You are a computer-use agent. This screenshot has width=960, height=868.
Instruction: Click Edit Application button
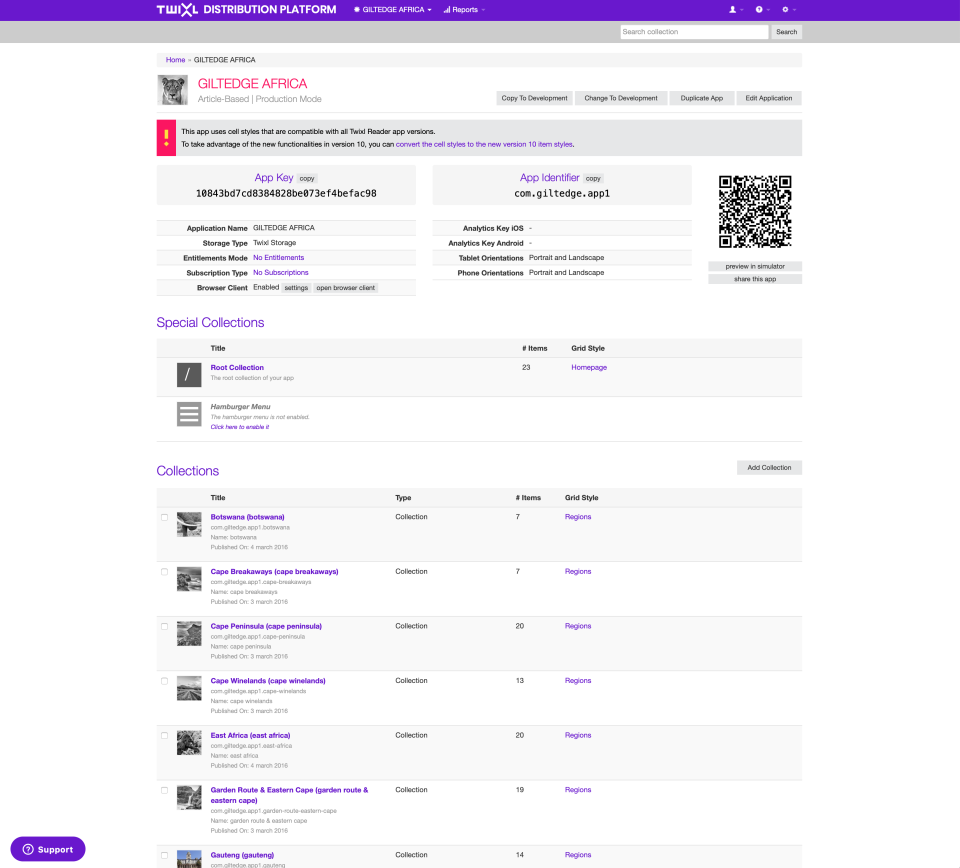[x=768, y=98]
